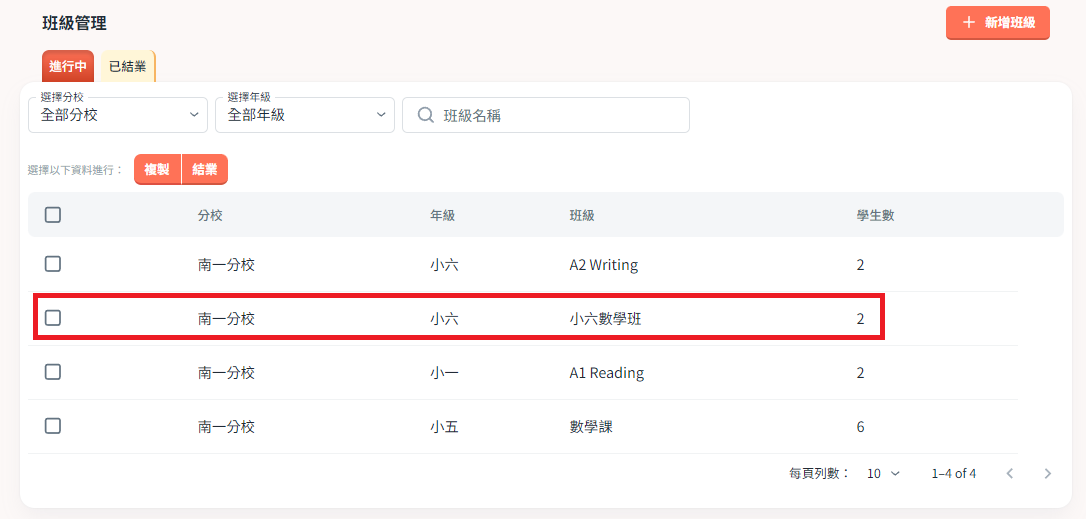Screen dimensions: 1086x519
Task: Go to next page arrow
Action: [x=1048, y=474]
